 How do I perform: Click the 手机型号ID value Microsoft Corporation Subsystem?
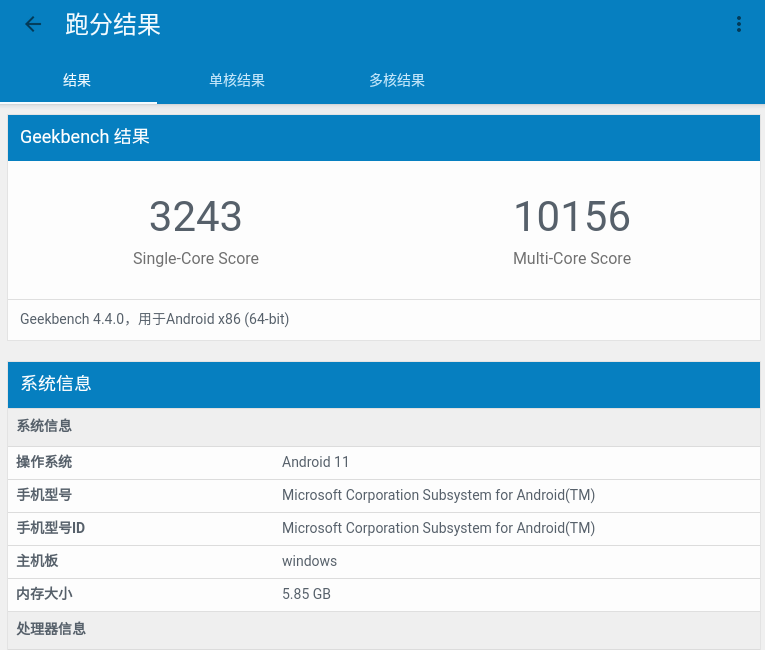438,528
